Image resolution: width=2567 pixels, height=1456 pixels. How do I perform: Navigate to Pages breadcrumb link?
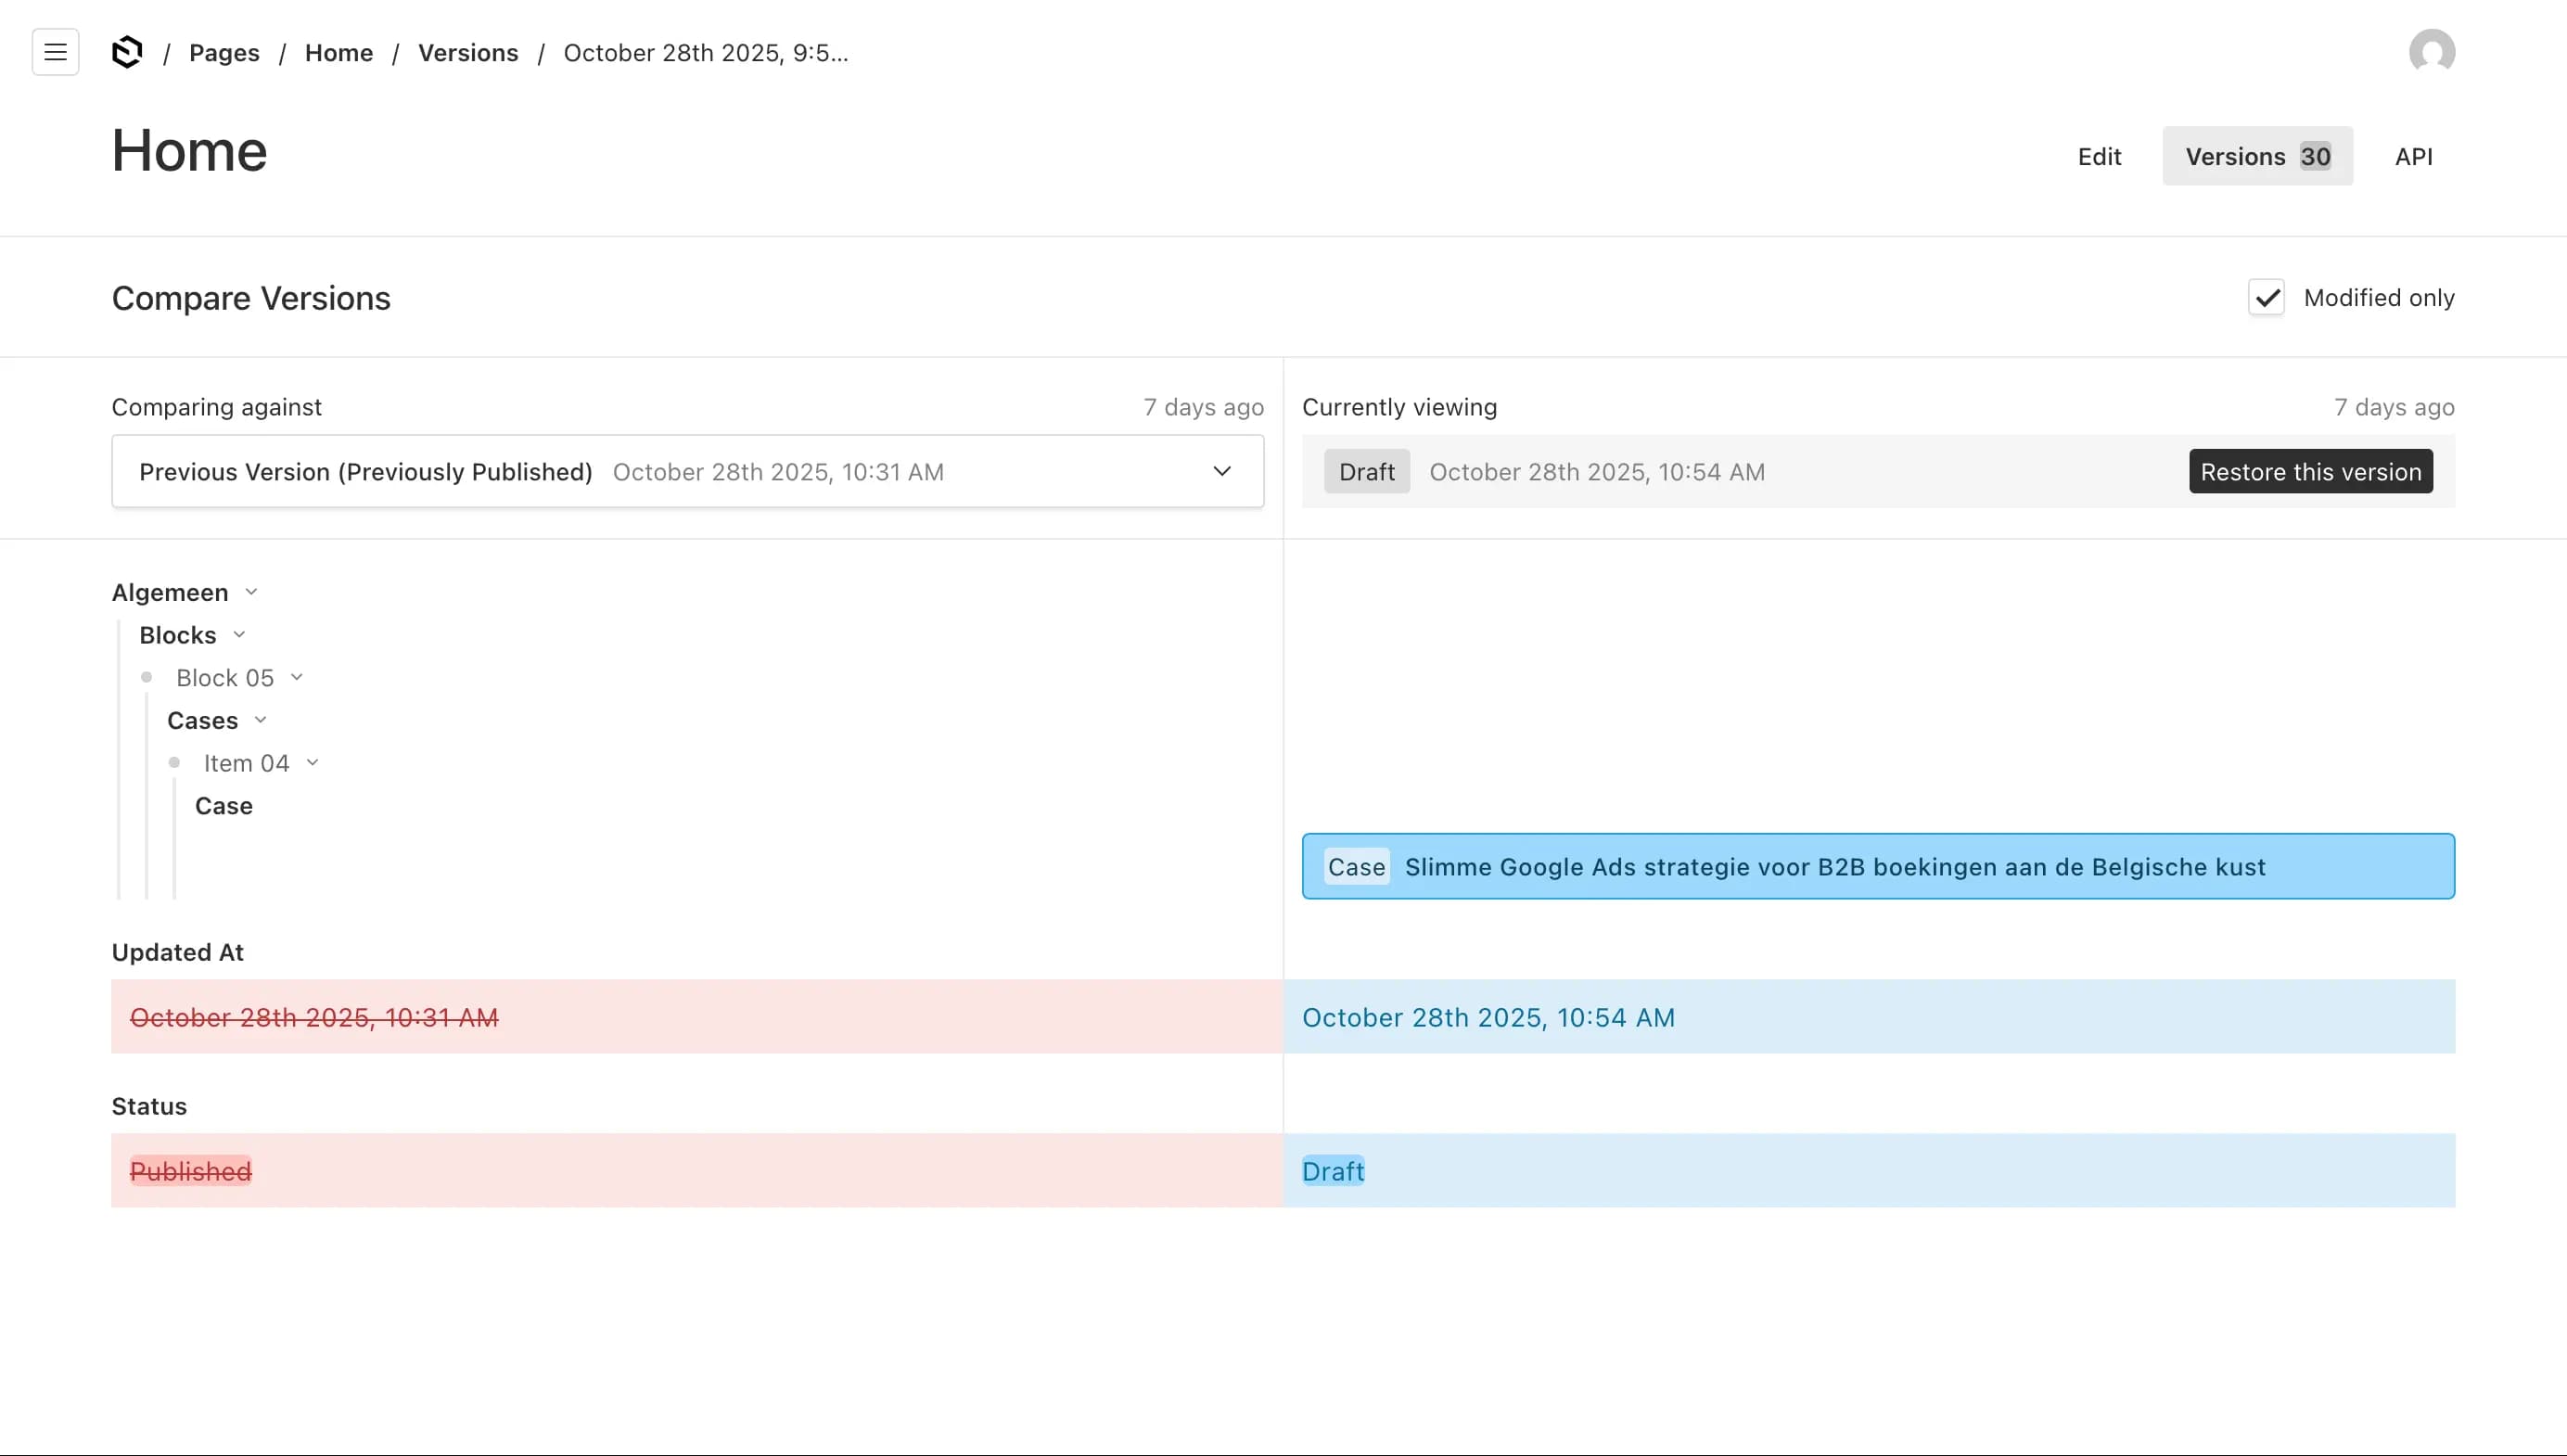pyautogui.click(x=224, y=53)
